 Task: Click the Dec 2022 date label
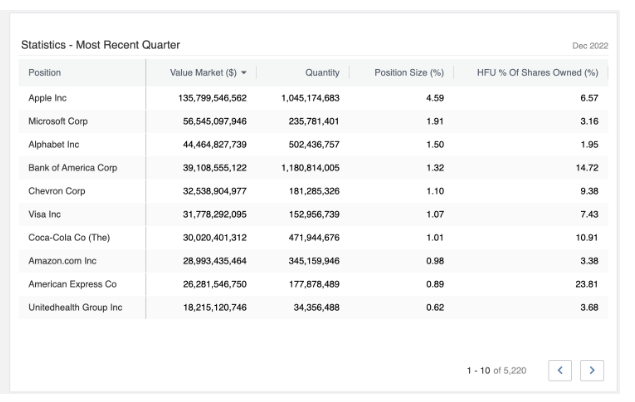click(x=587, y=46)
